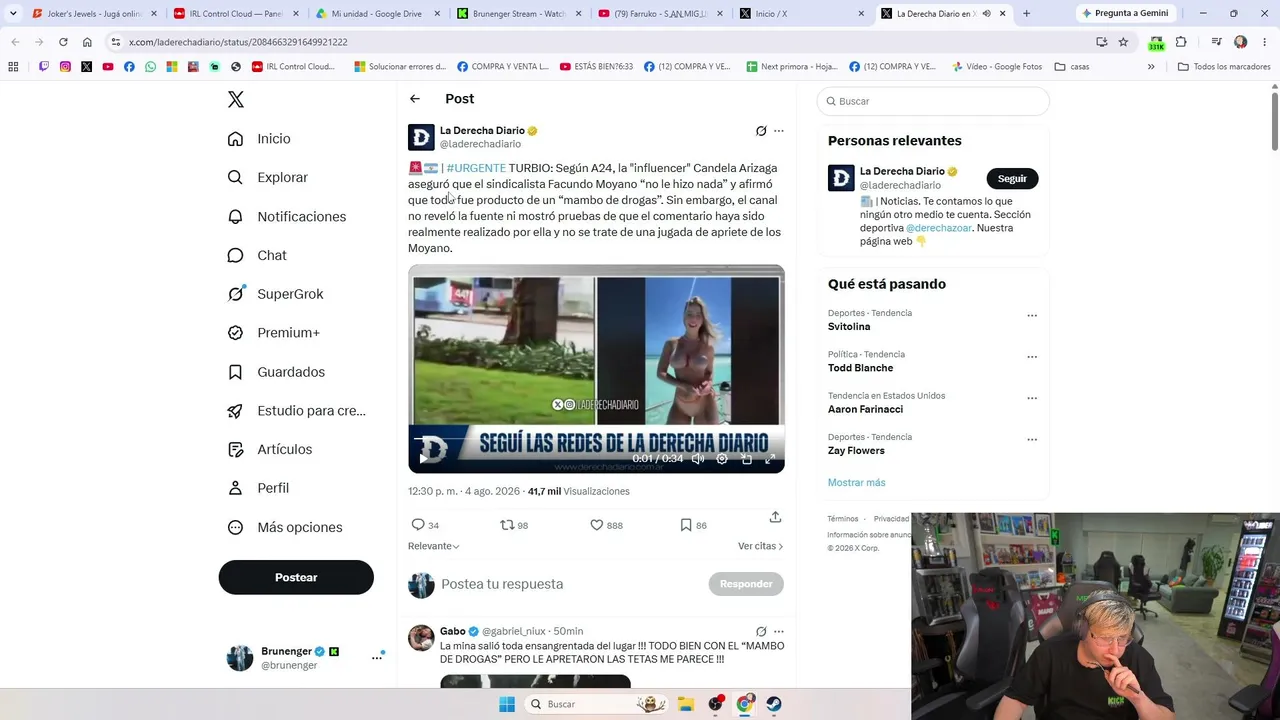Click the Responder button
1280x720 pixels.
point(746,584)
